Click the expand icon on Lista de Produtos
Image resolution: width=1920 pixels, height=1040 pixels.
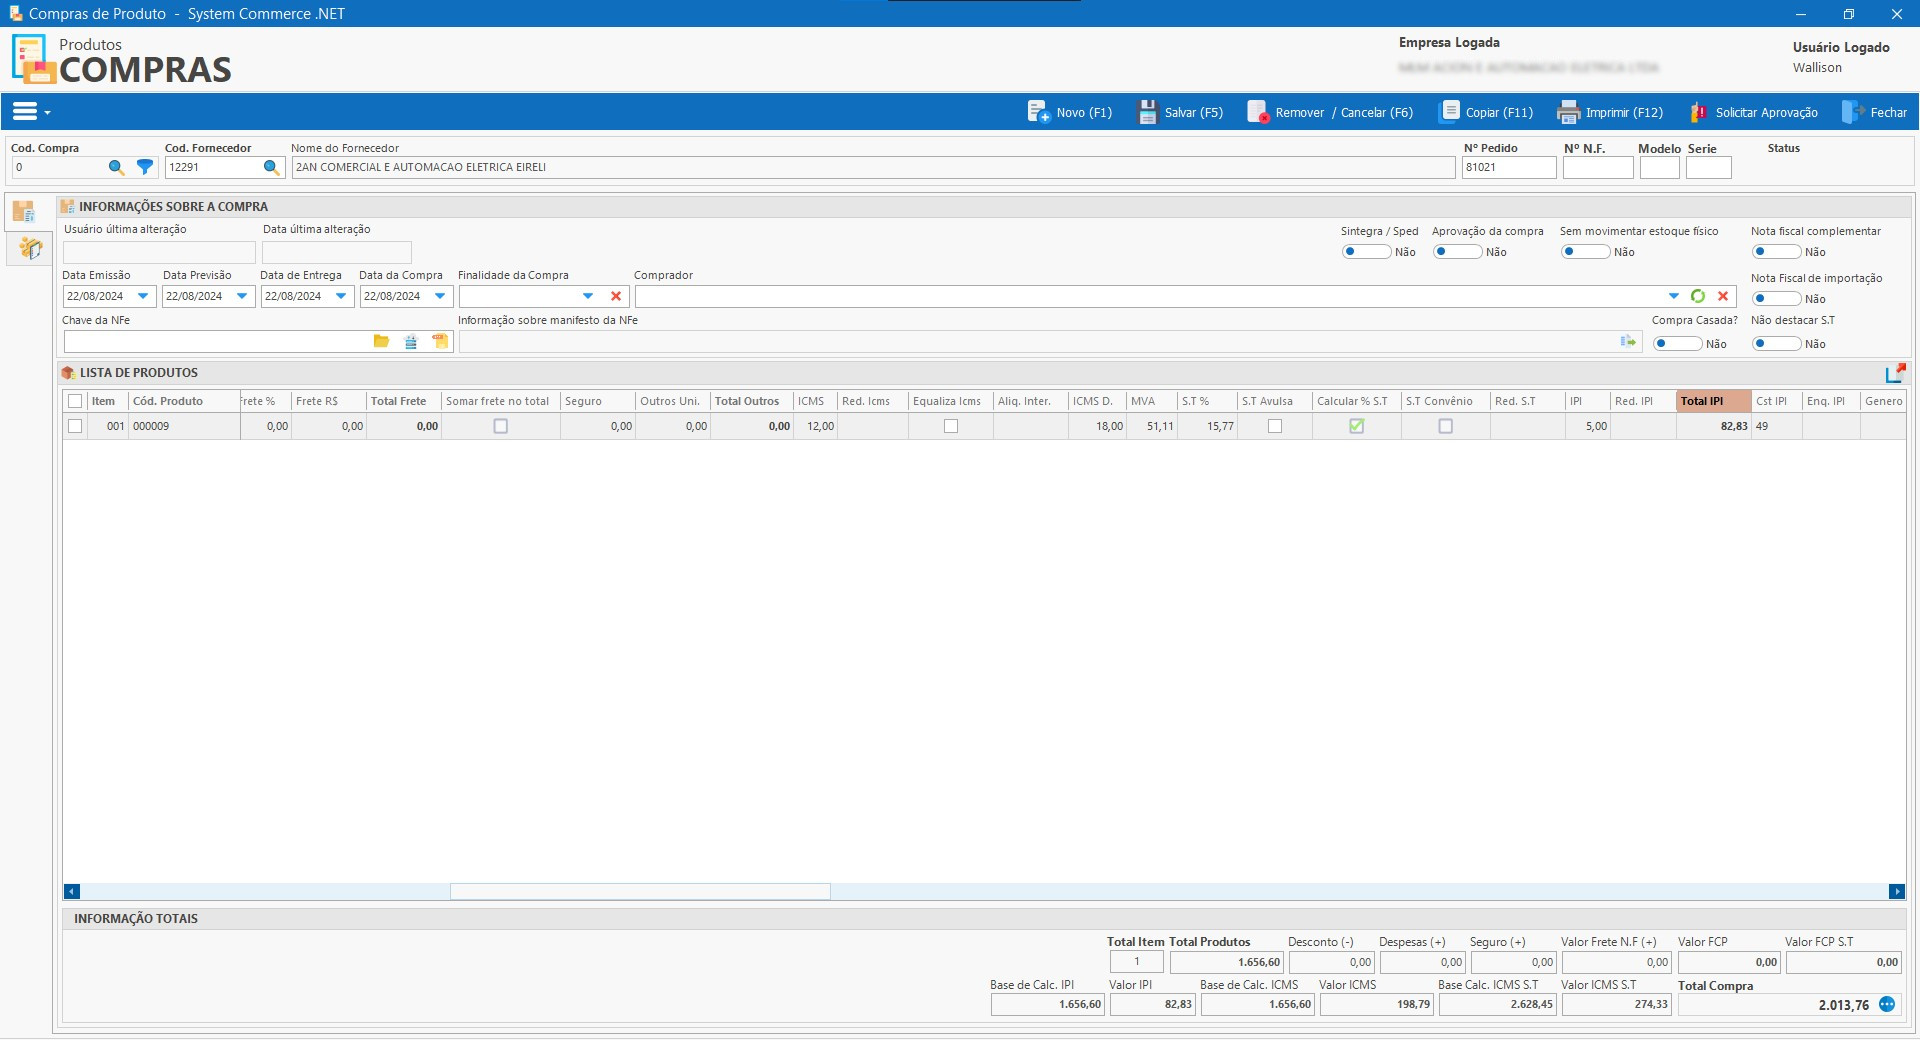tap(1895, 373)
